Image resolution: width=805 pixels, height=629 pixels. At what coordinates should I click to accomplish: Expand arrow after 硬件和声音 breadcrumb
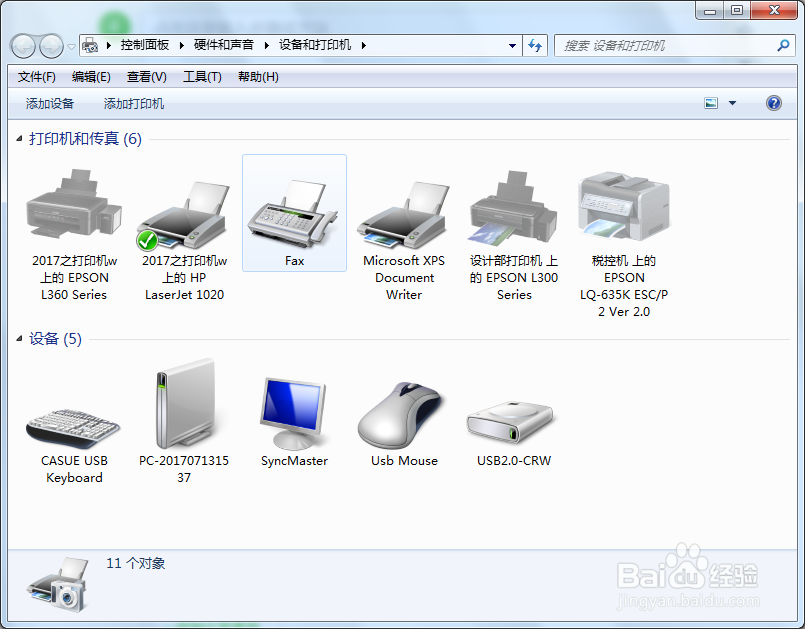click(x=266, y=46)
